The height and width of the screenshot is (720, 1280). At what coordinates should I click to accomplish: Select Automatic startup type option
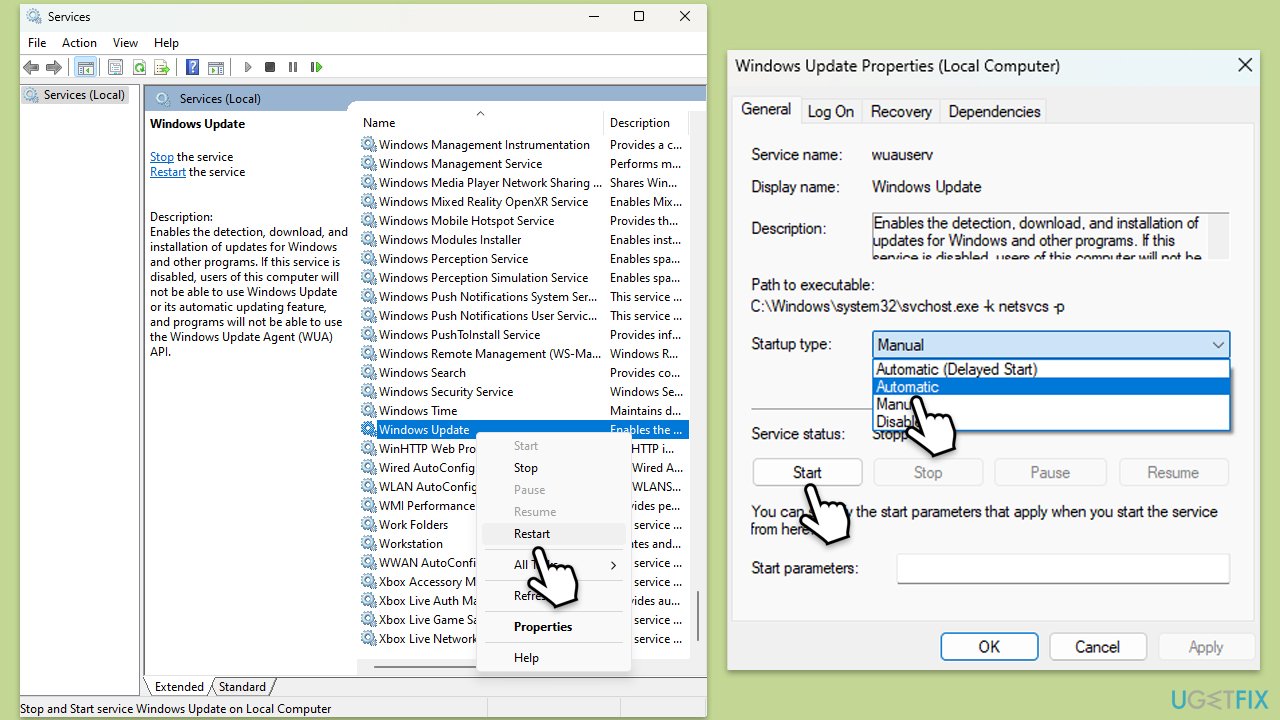point(1051,387)
